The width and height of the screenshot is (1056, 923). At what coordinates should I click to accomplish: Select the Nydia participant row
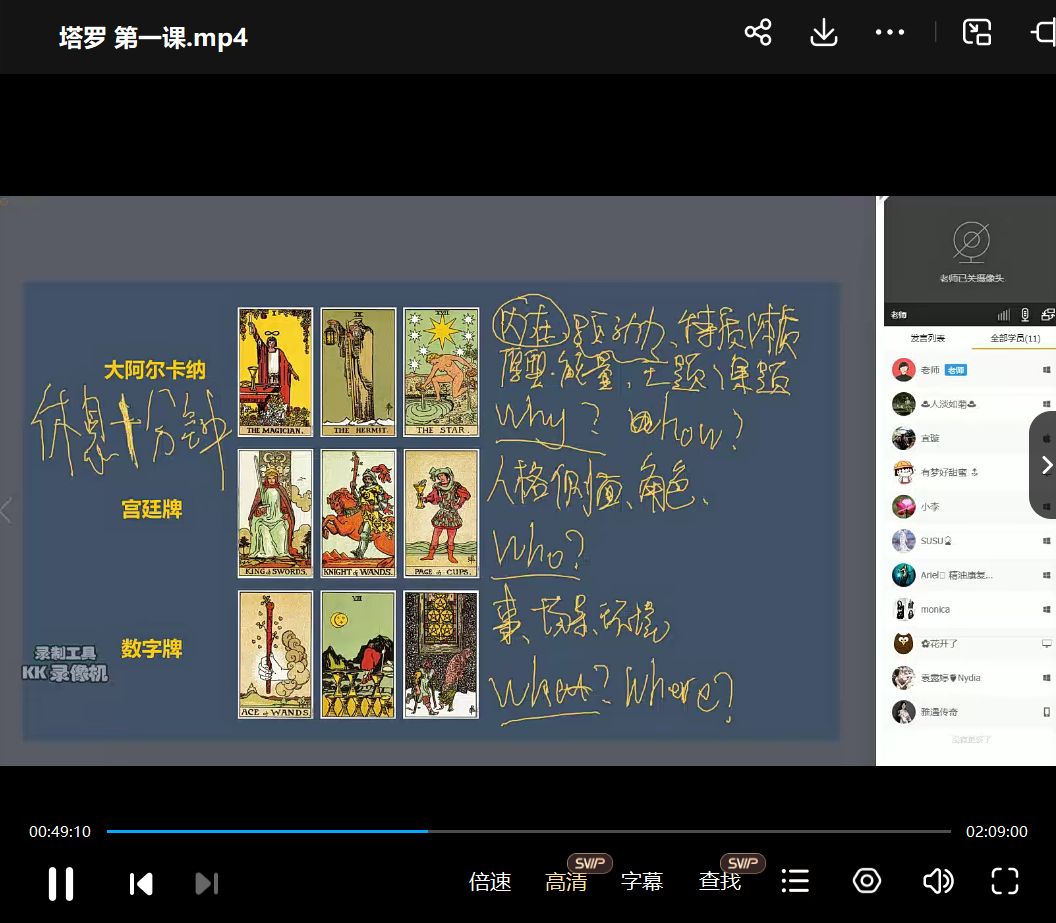pyautogui.click(x=970, y=678)
